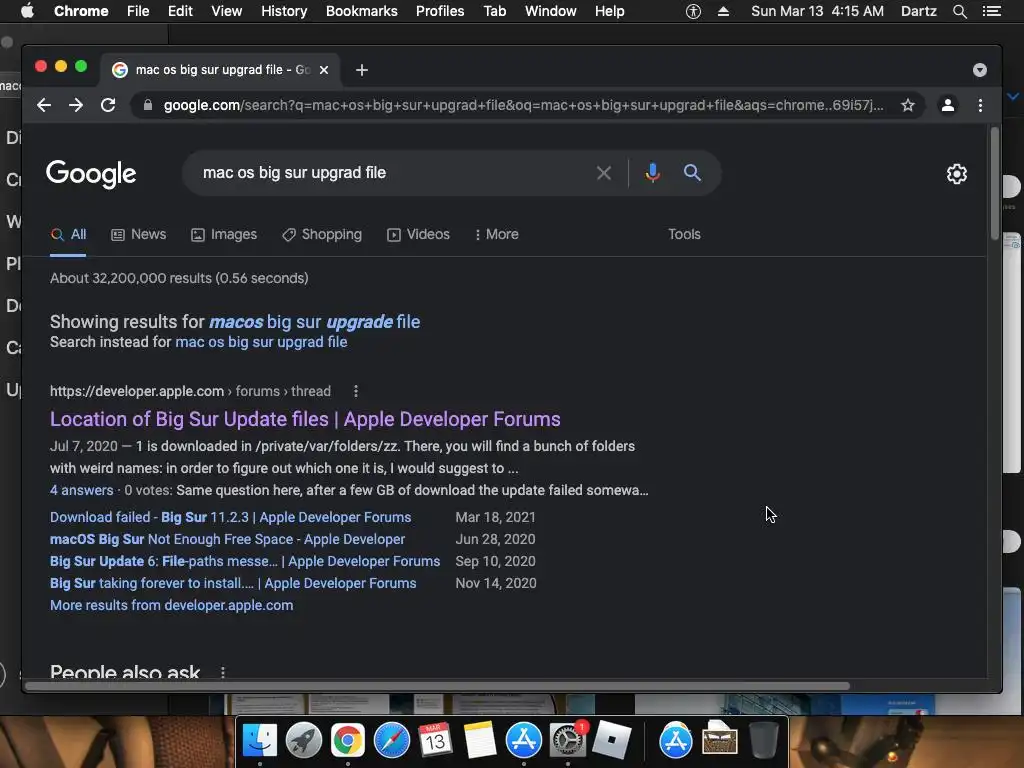Open Safari from the Dock
1024x768 pixels.
[x=391, y=741]
